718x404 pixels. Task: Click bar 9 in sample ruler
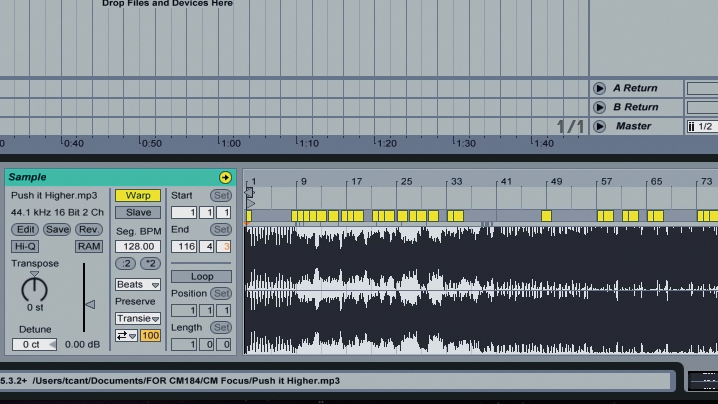point(303,181)
